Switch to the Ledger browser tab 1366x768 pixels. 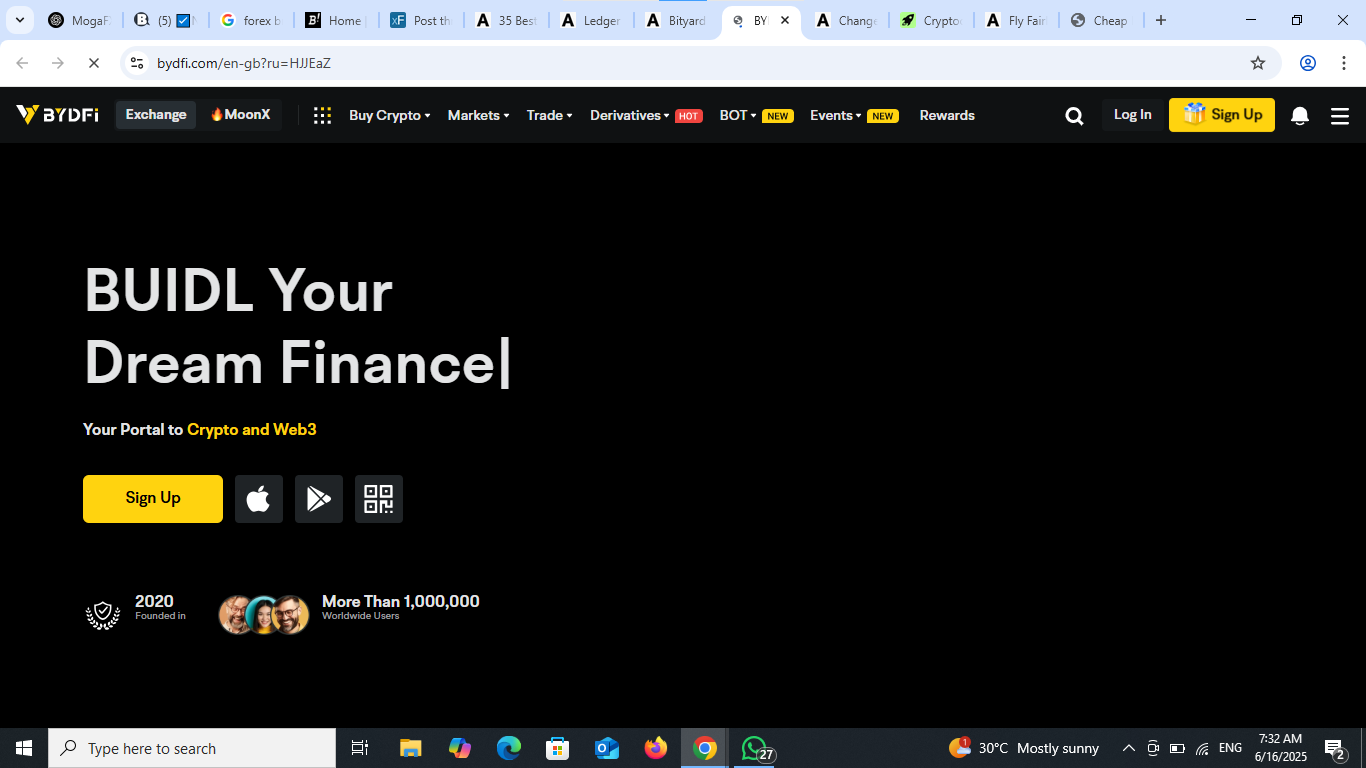pos(592,20)
